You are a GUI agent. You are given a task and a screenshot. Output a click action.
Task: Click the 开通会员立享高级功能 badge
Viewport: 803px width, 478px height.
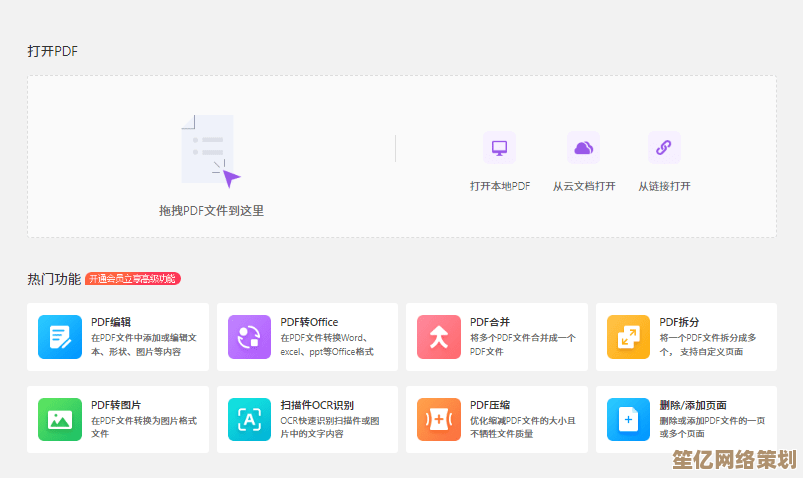133,279
